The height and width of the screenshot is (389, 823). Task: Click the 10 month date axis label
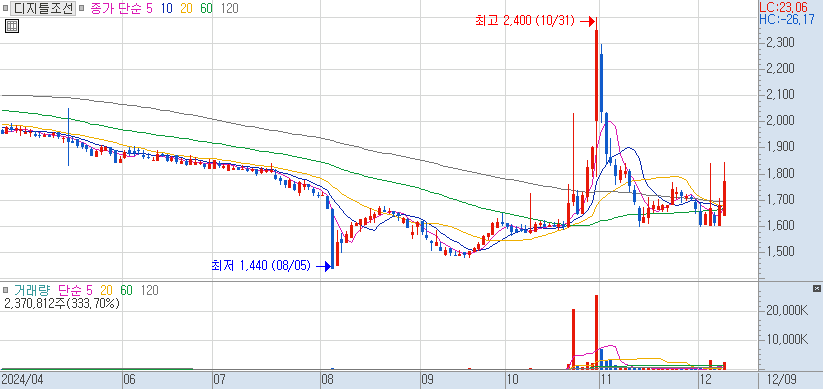[512, 379]
